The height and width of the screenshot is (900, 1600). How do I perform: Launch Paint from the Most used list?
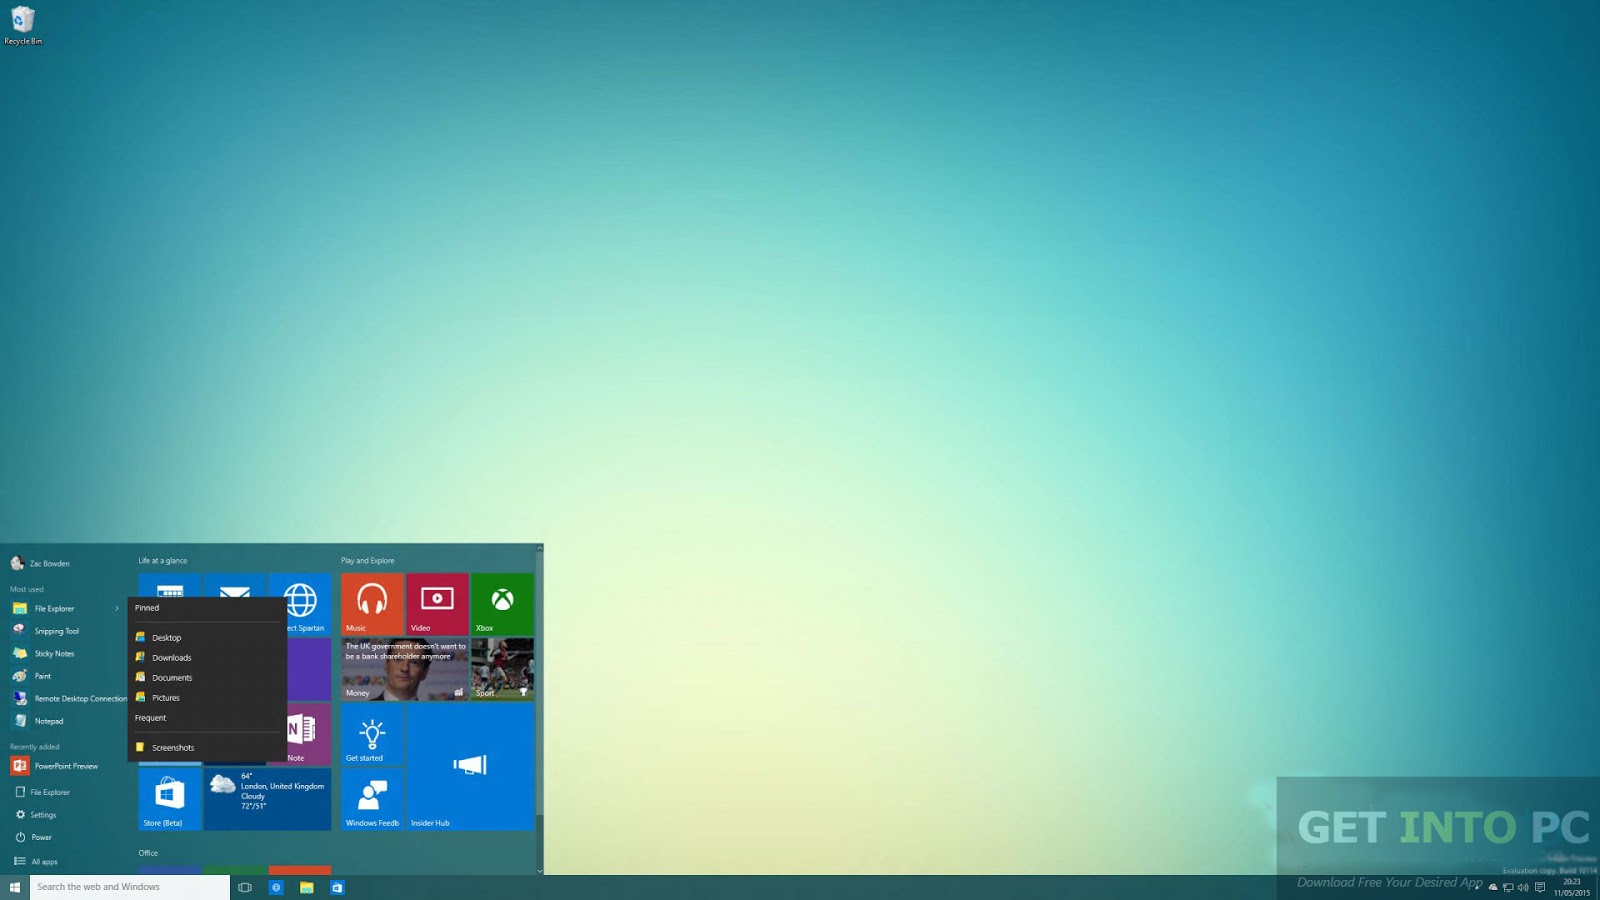(43, 676)
